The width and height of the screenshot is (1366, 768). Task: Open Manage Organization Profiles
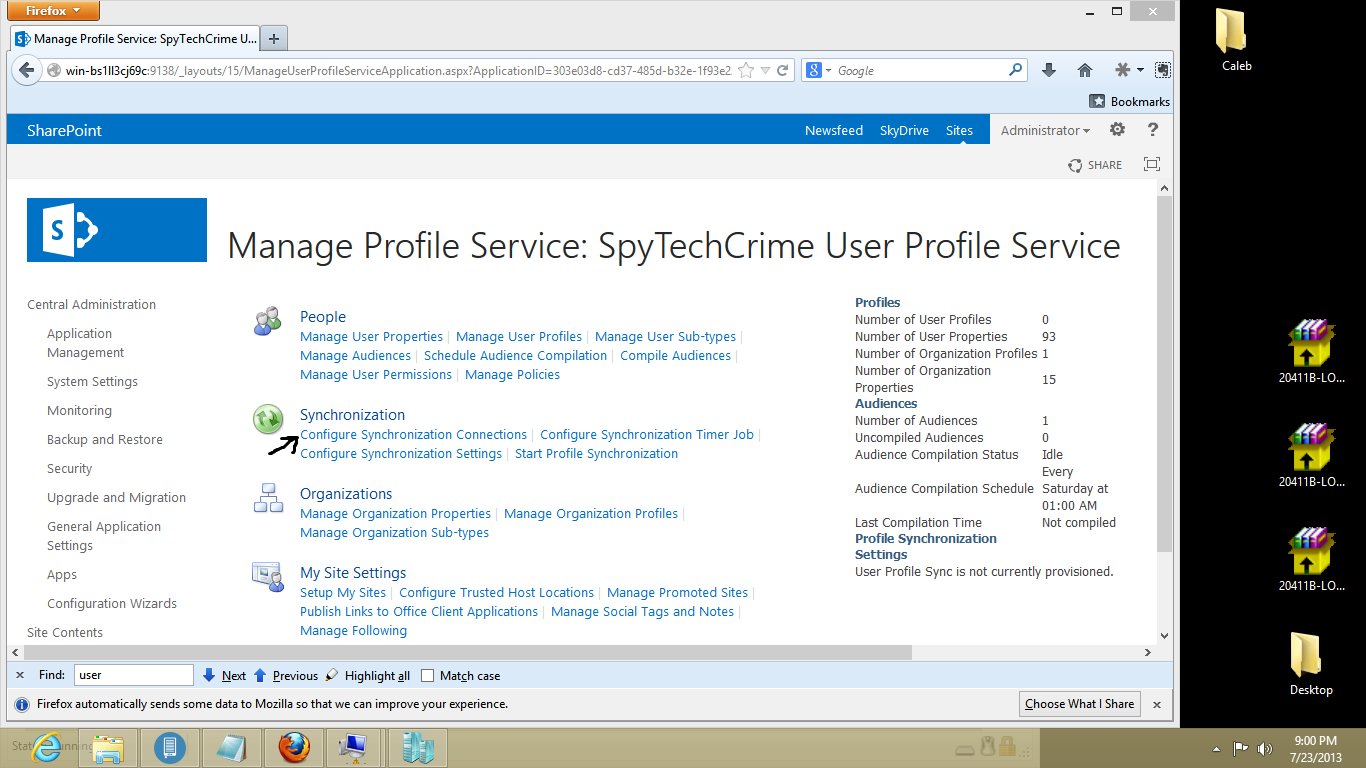pos(591,513)
